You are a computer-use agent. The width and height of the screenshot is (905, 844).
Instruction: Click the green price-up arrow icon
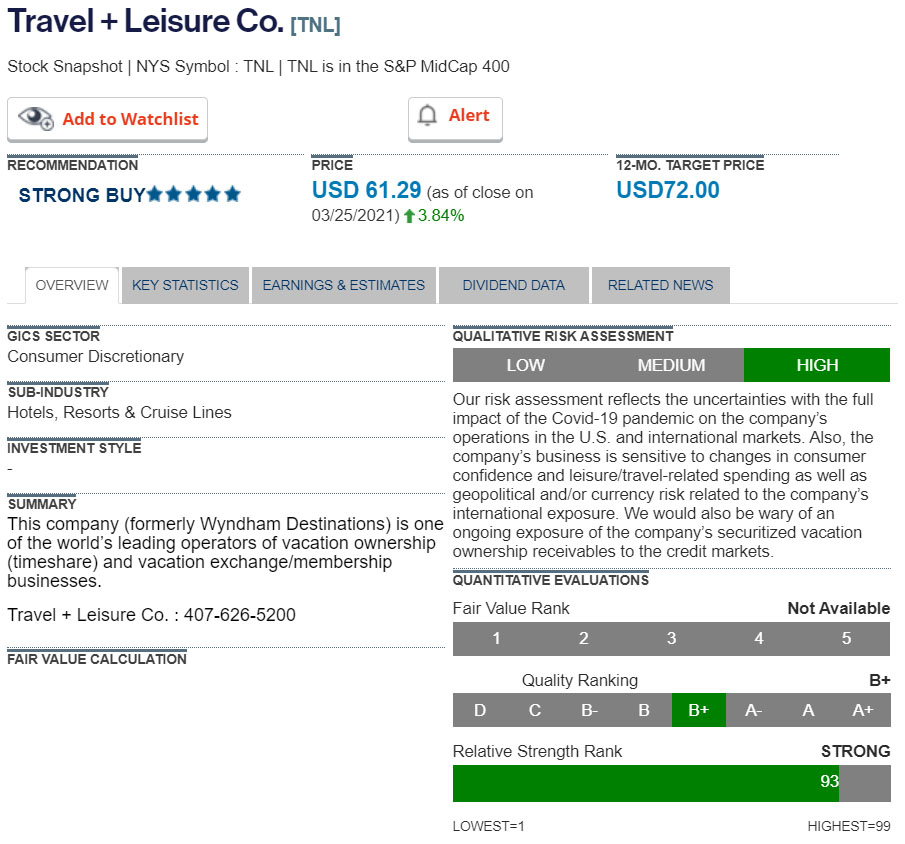(x=409, y=215)
